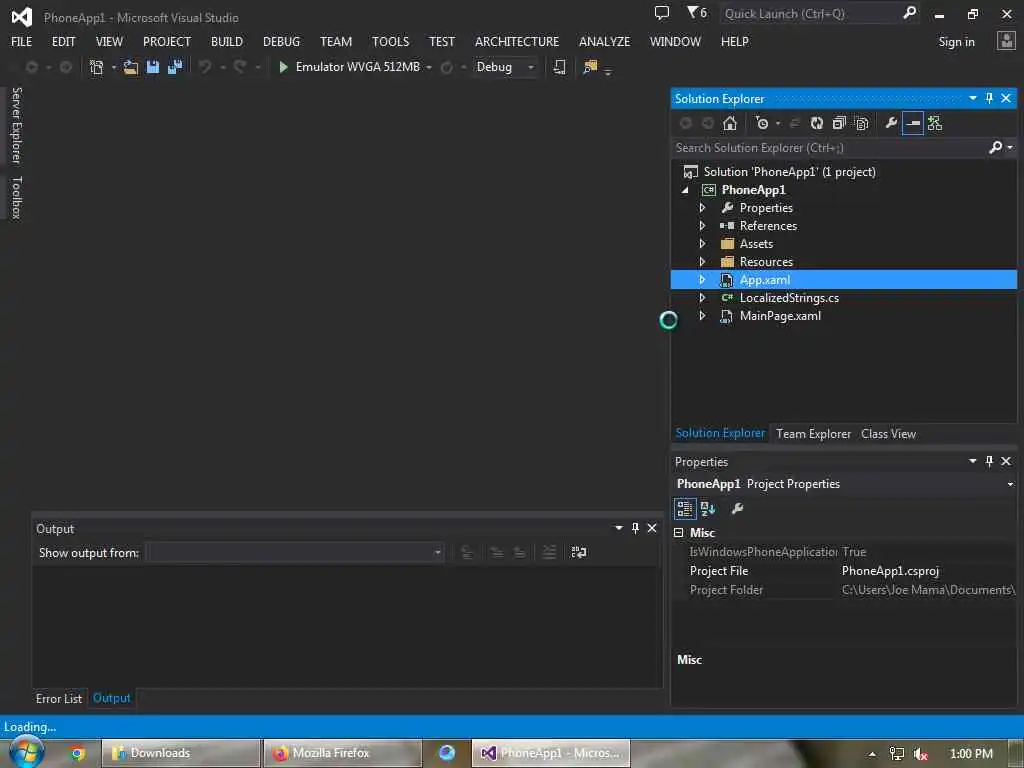
Task: Collapse the PhoneApp1 project node
Action: point(685,190)
